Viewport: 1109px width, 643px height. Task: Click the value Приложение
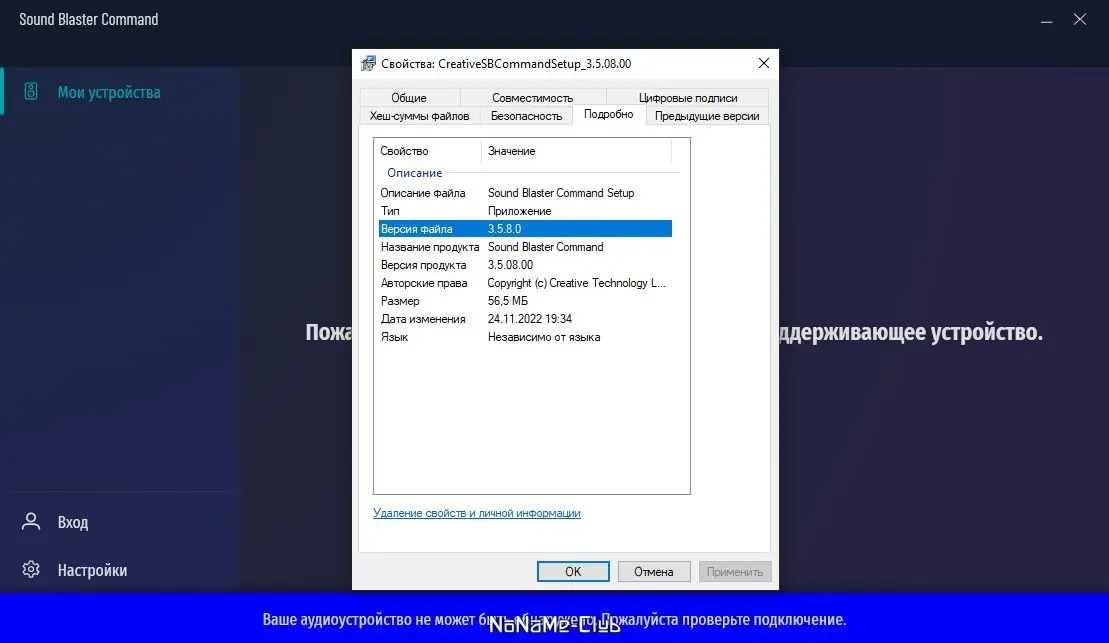[519, 211]
